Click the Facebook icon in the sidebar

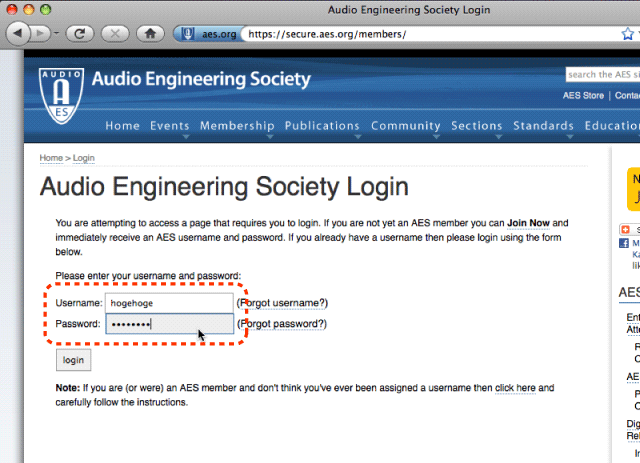[x=624, y=243]
